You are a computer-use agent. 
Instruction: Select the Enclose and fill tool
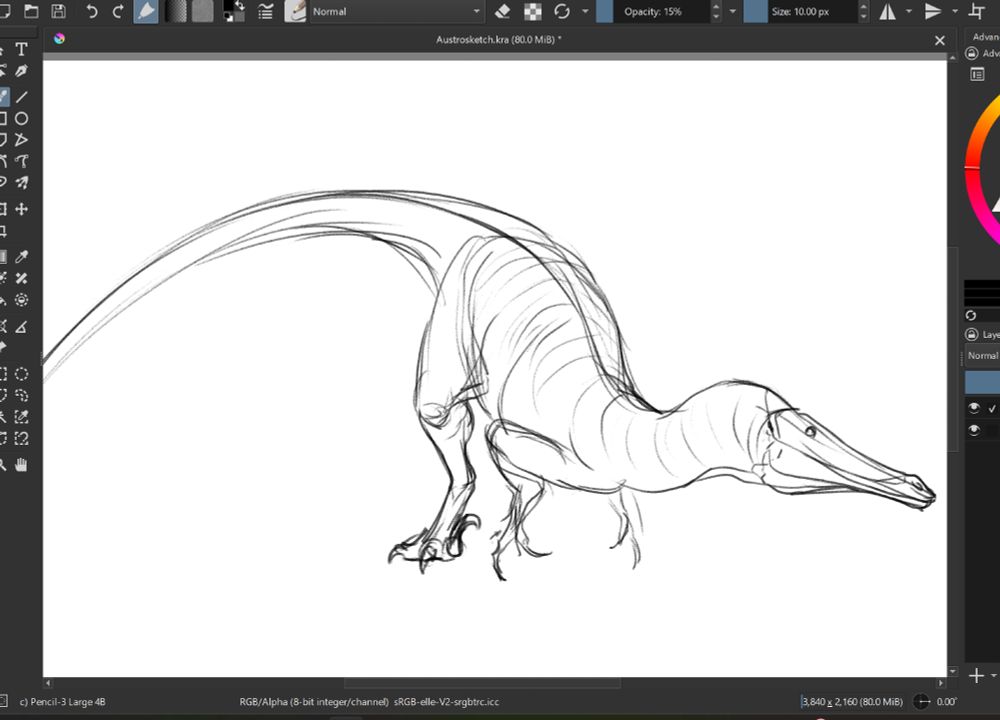point(22,300)
